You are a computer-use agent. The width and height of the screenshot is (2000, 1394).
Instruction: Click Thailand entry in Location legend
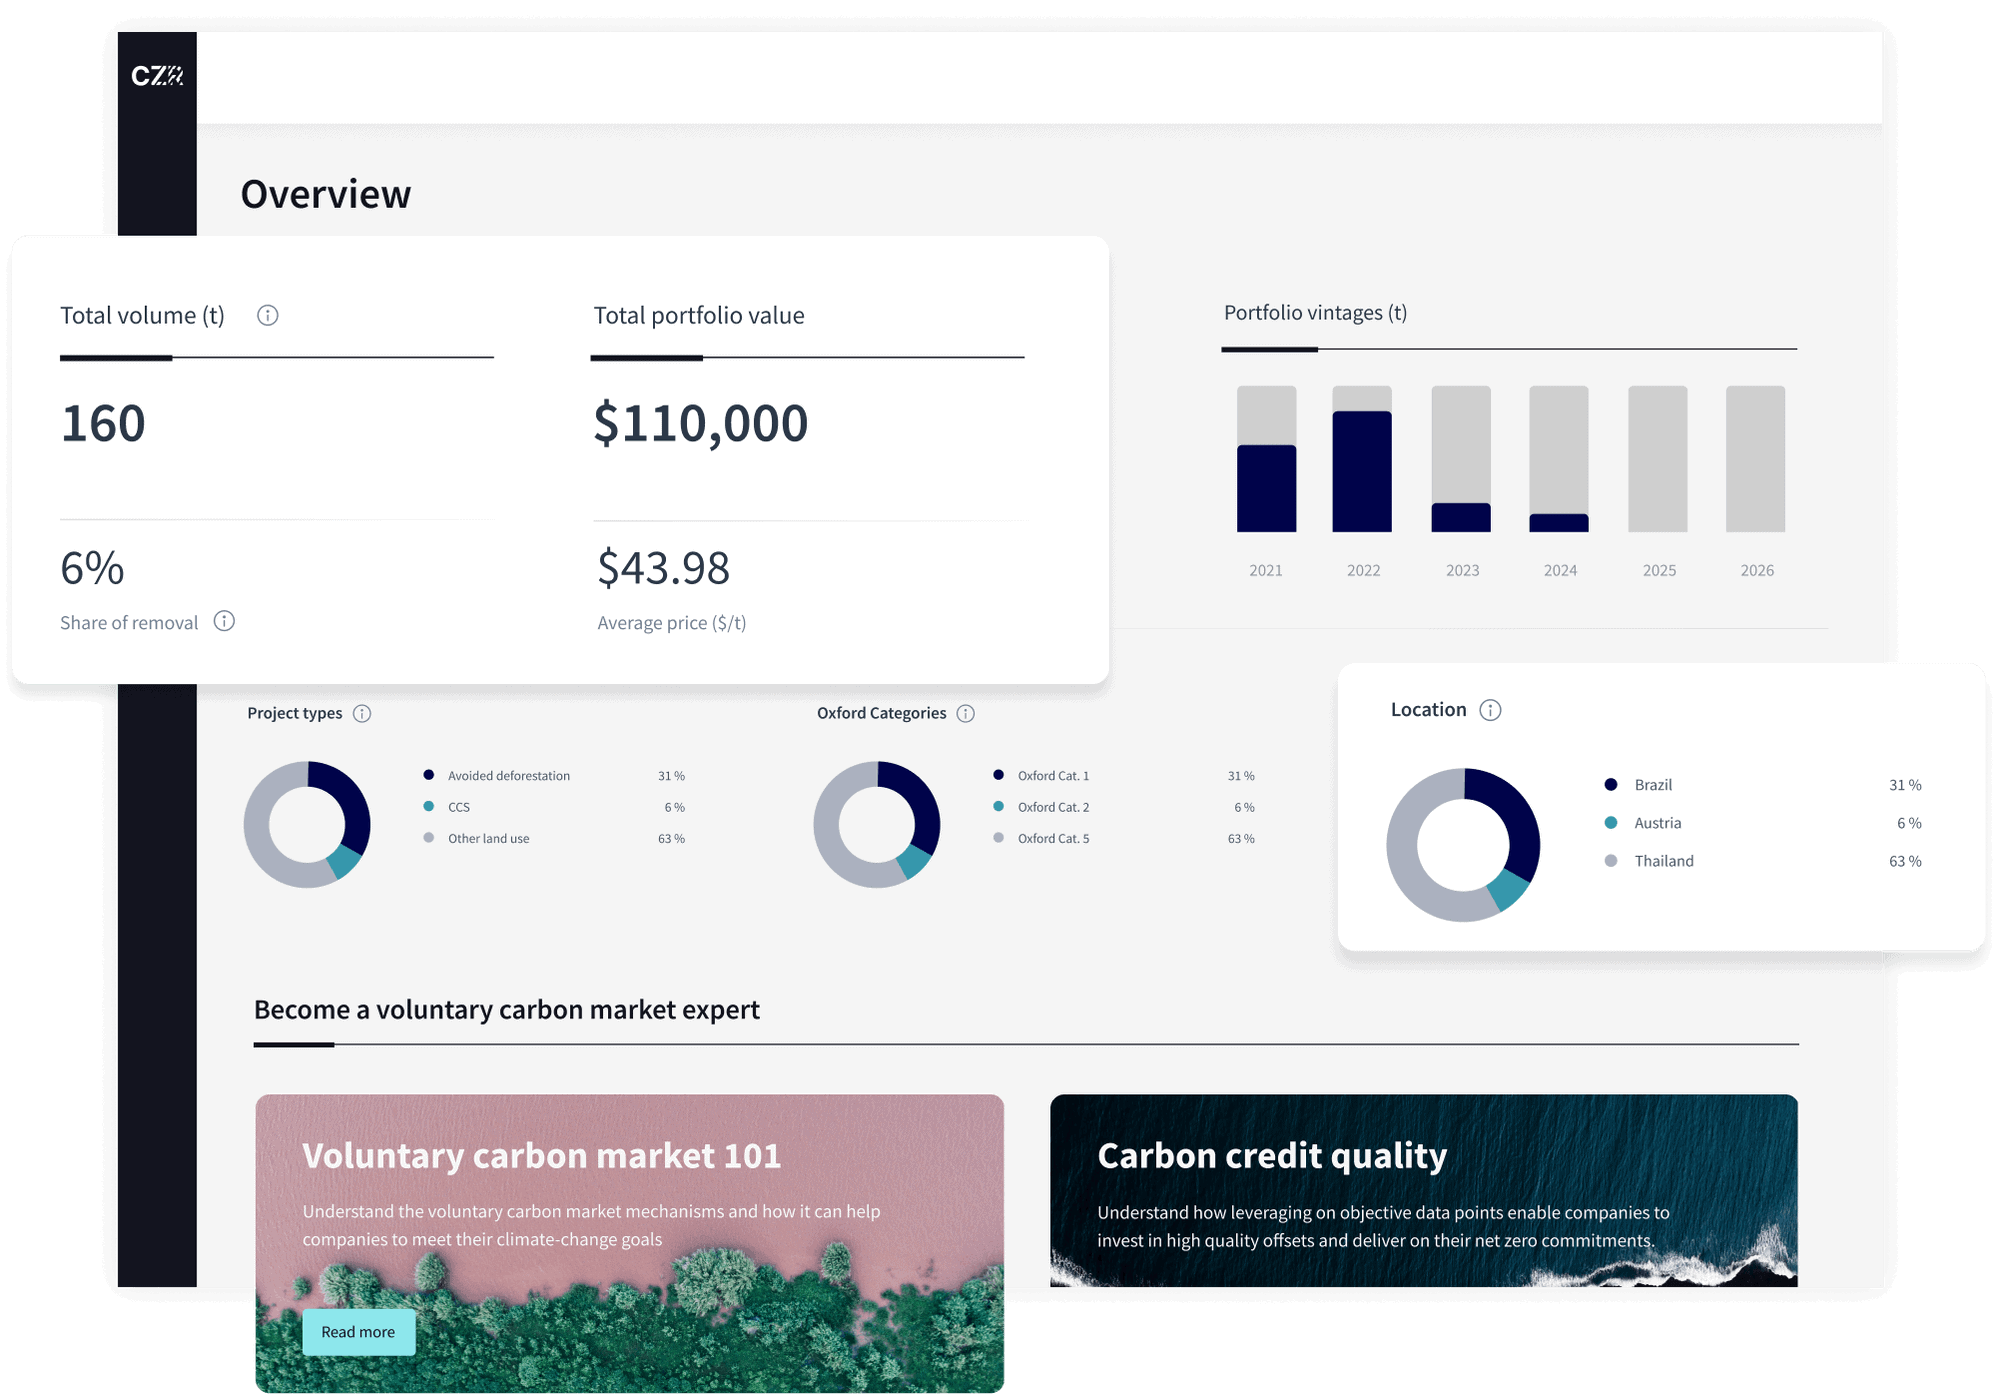pyautogui.click(x=1663, y=861)
